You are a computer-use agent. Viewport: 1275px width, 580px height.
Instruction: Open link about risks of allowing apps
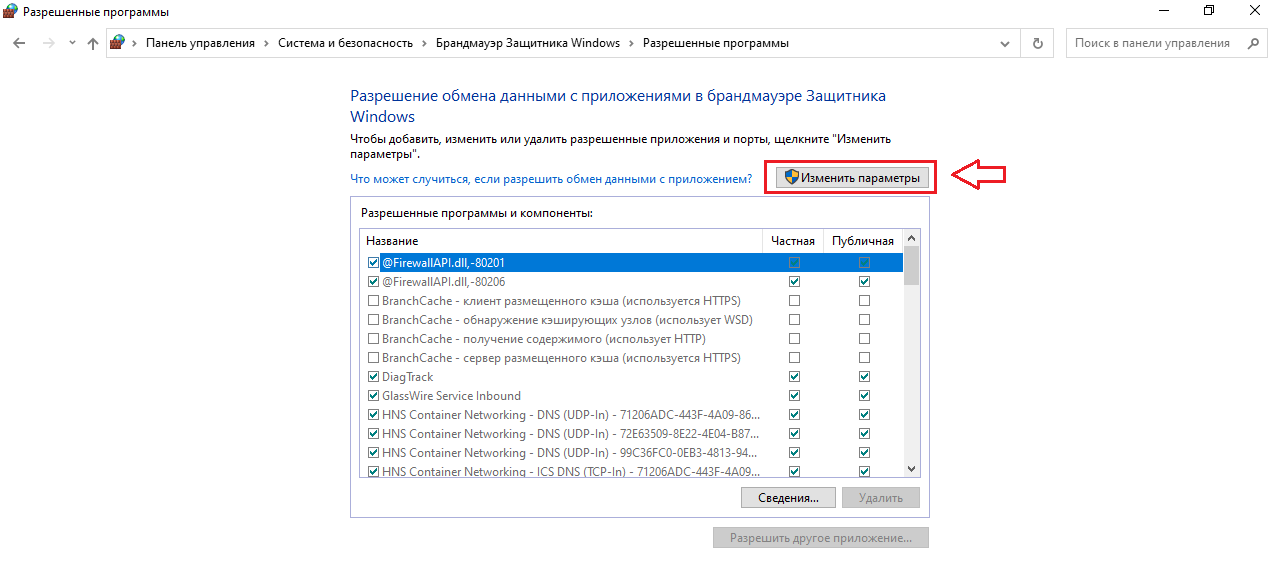point(551,179)
